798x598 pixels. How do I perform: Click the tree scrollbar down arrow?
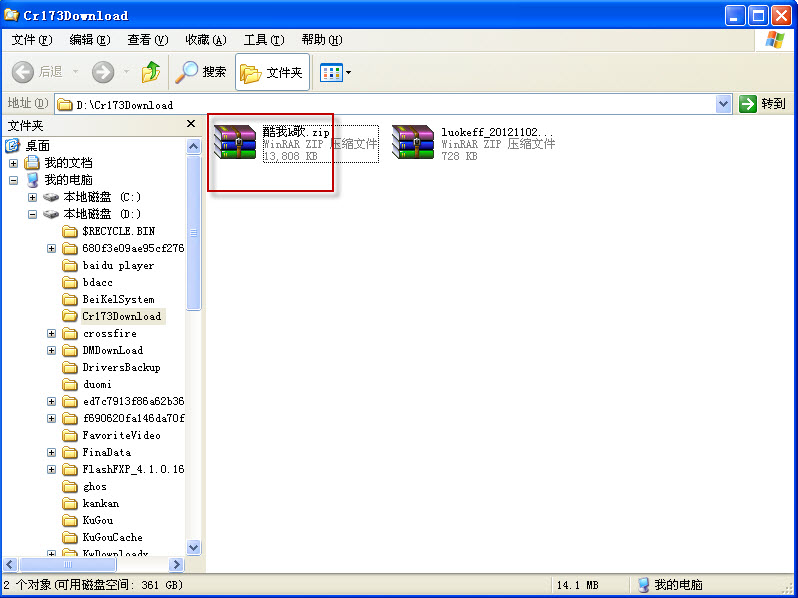pos(193,548)
